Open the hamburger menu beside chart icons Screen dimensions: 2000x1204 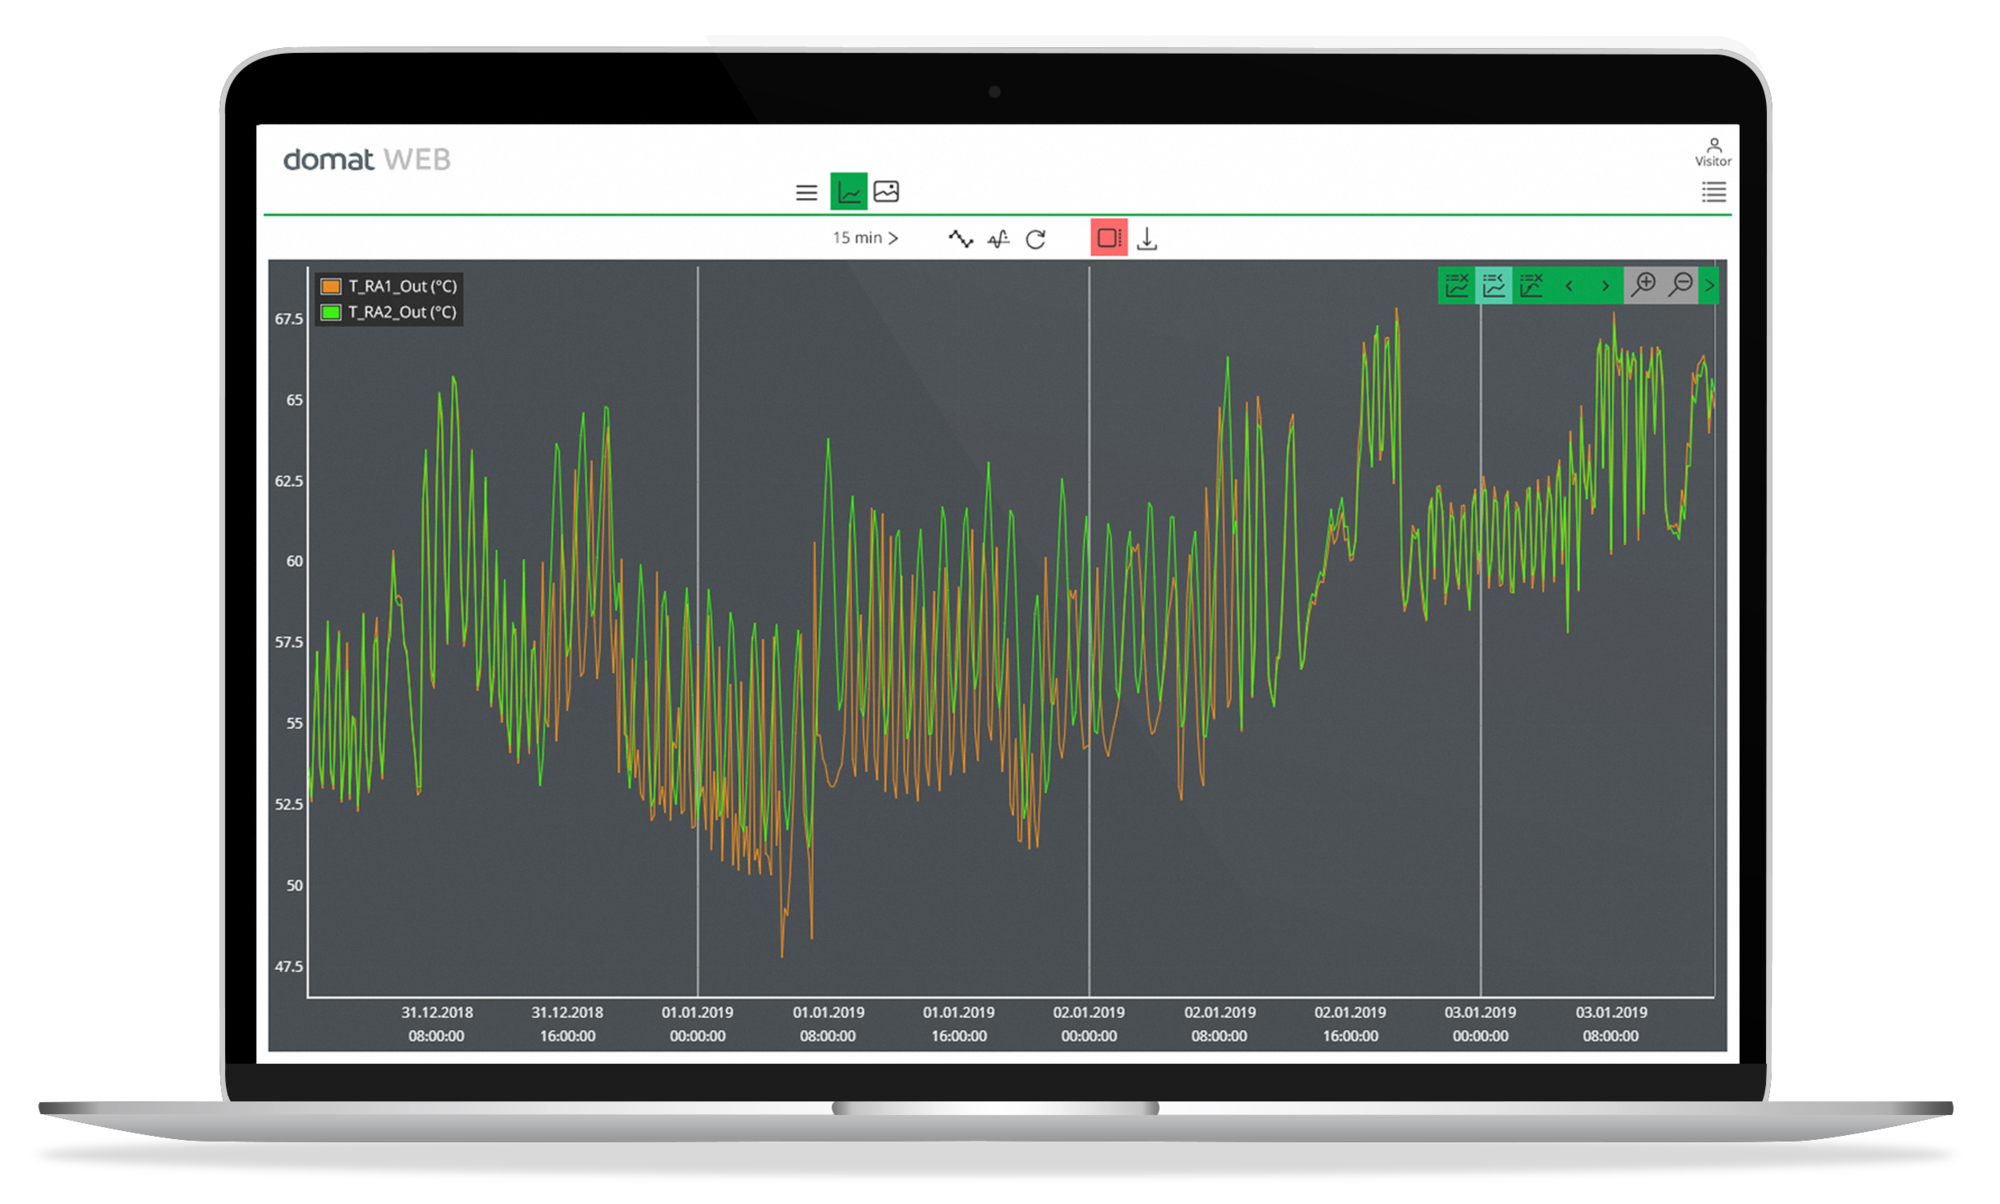(806, 192)
